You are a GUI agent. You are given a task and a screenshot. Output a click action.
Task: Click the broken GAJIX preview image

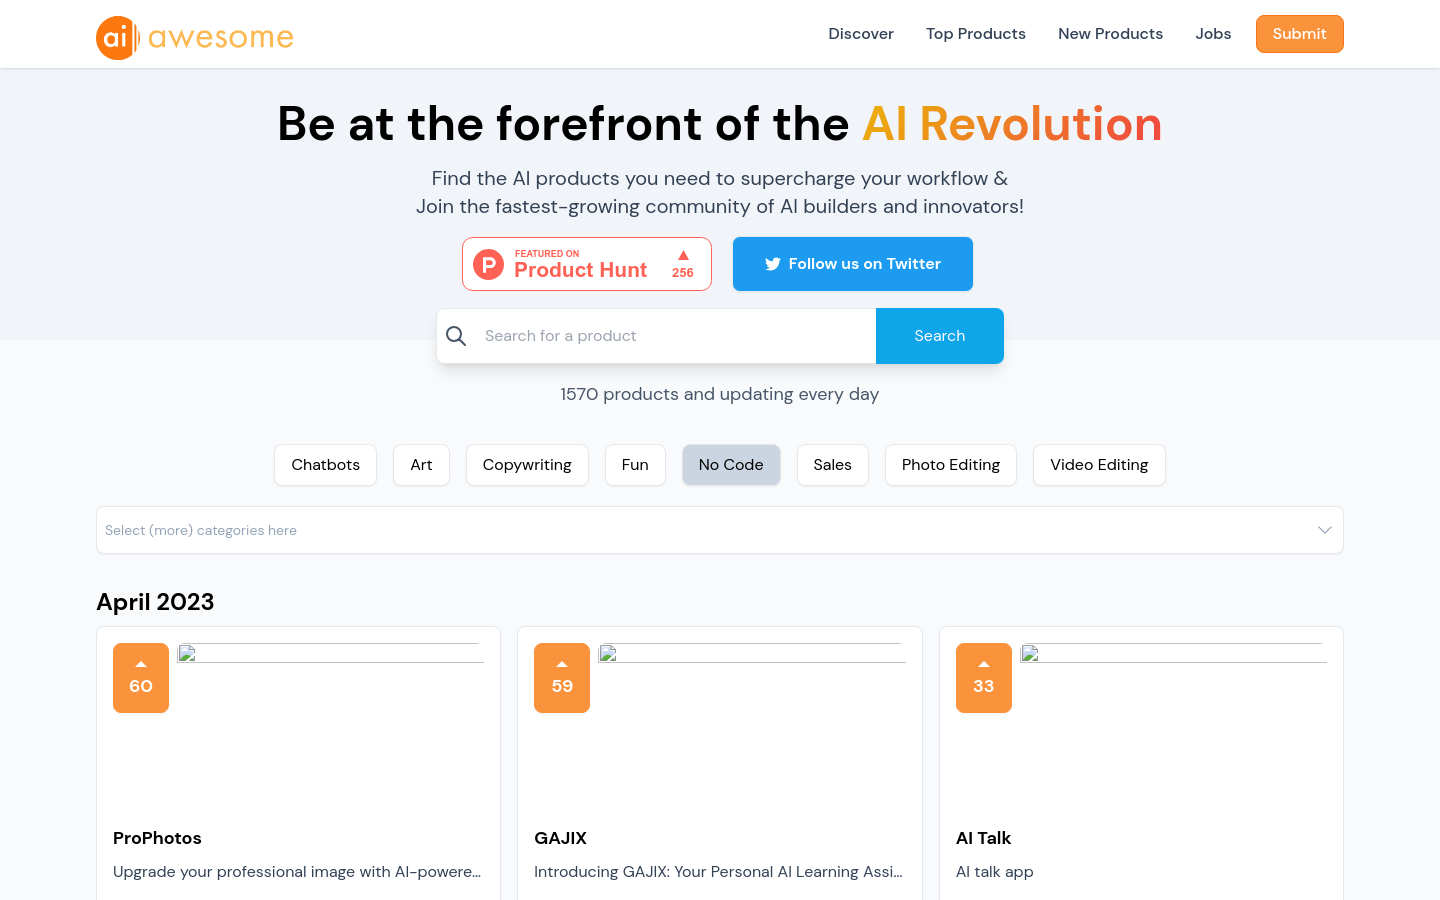click(x=752, y=654)
